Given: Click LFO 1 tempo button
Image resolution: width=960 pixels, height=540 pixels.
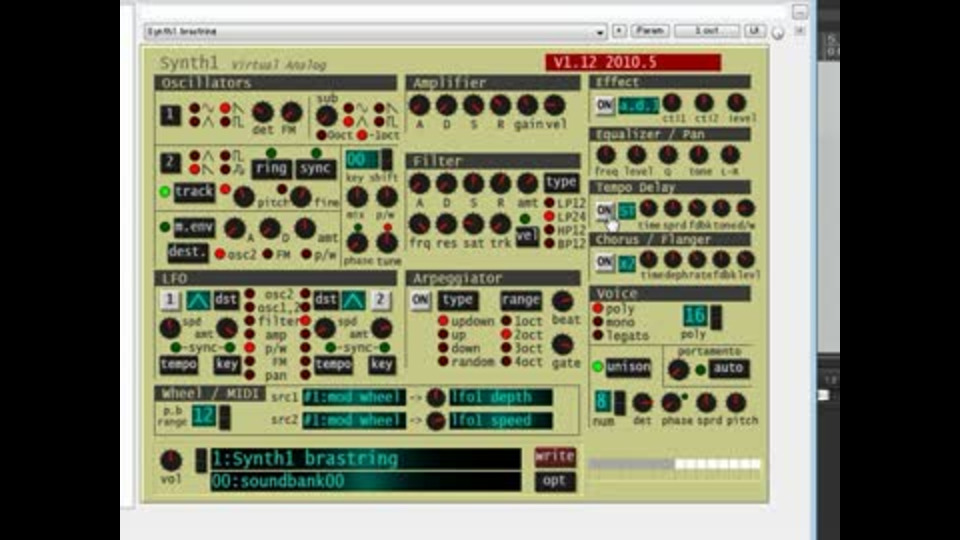Looking at the screenshot, I should tap(178, 364).
